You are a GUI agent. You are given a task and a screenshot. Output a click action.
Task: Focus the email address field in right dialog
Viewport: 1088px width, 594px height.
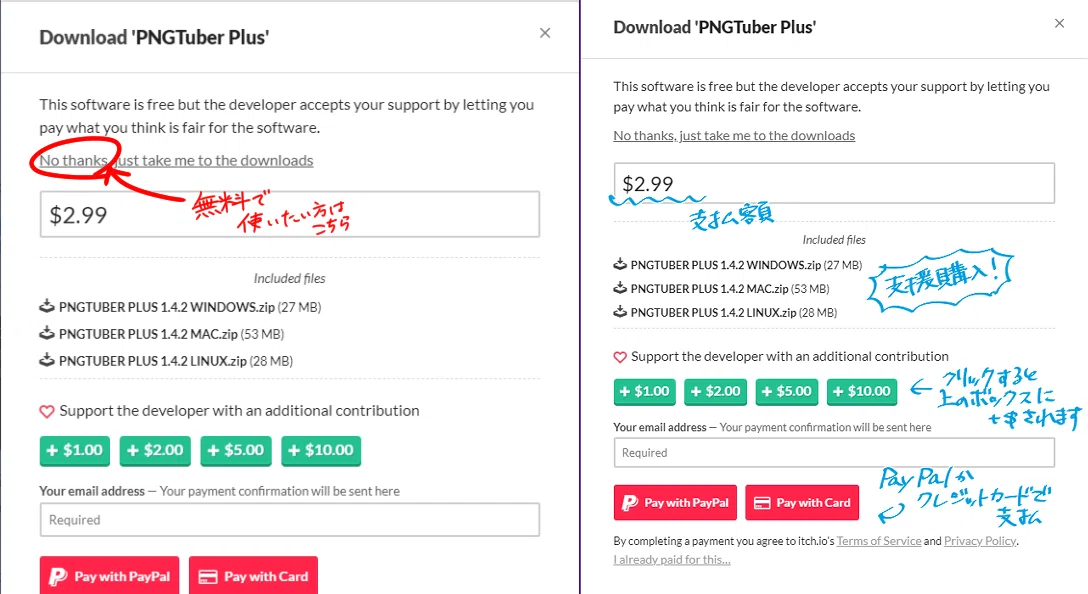834,452
